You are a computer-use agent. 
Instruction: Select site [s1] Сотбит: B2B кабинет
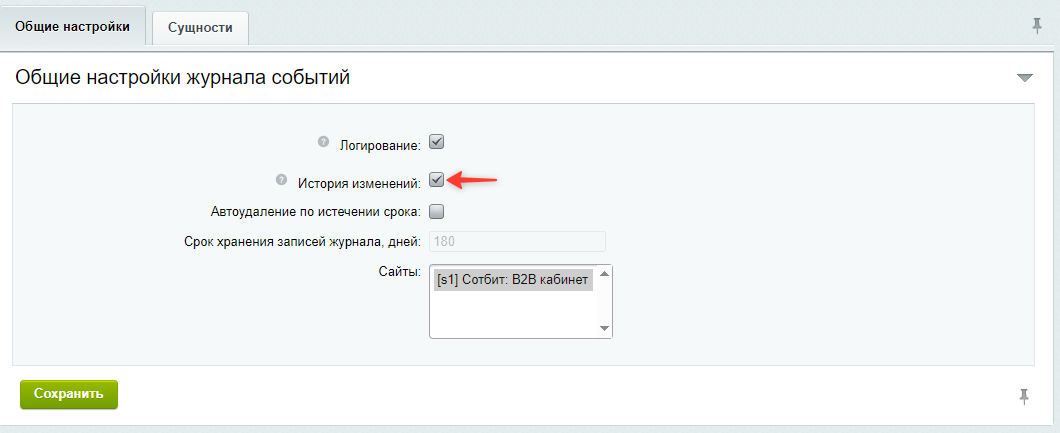(x=513, y=280)
